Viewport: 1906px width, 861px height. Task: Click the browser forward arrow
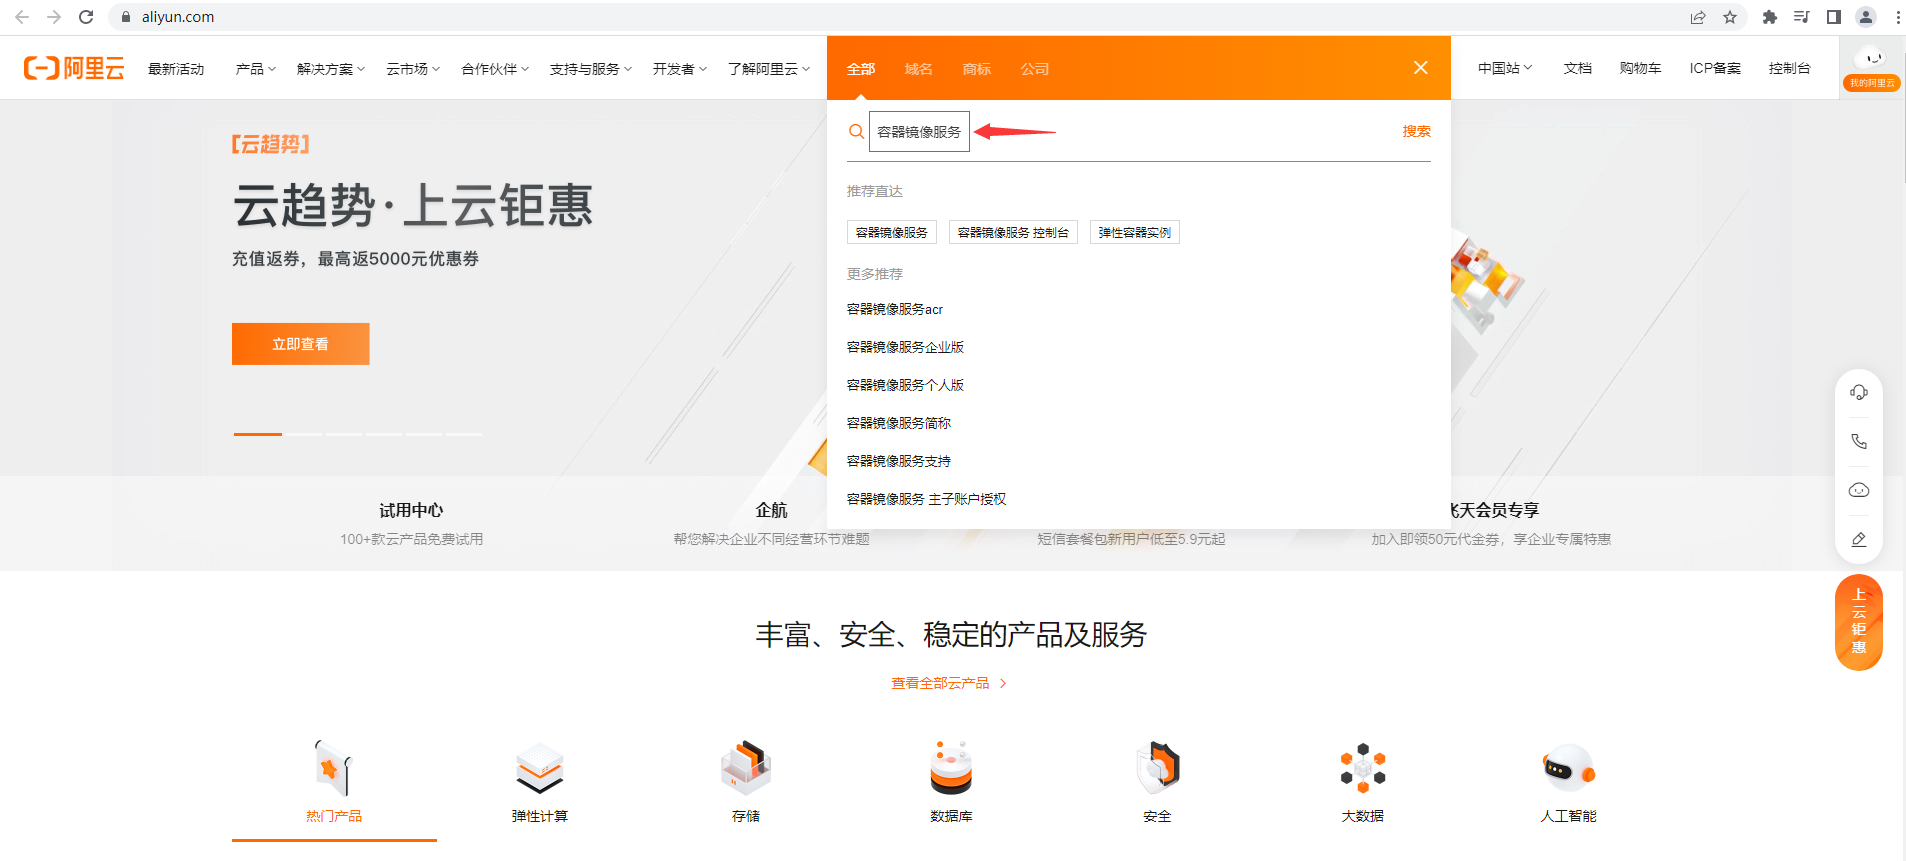(x=54, y=17)
